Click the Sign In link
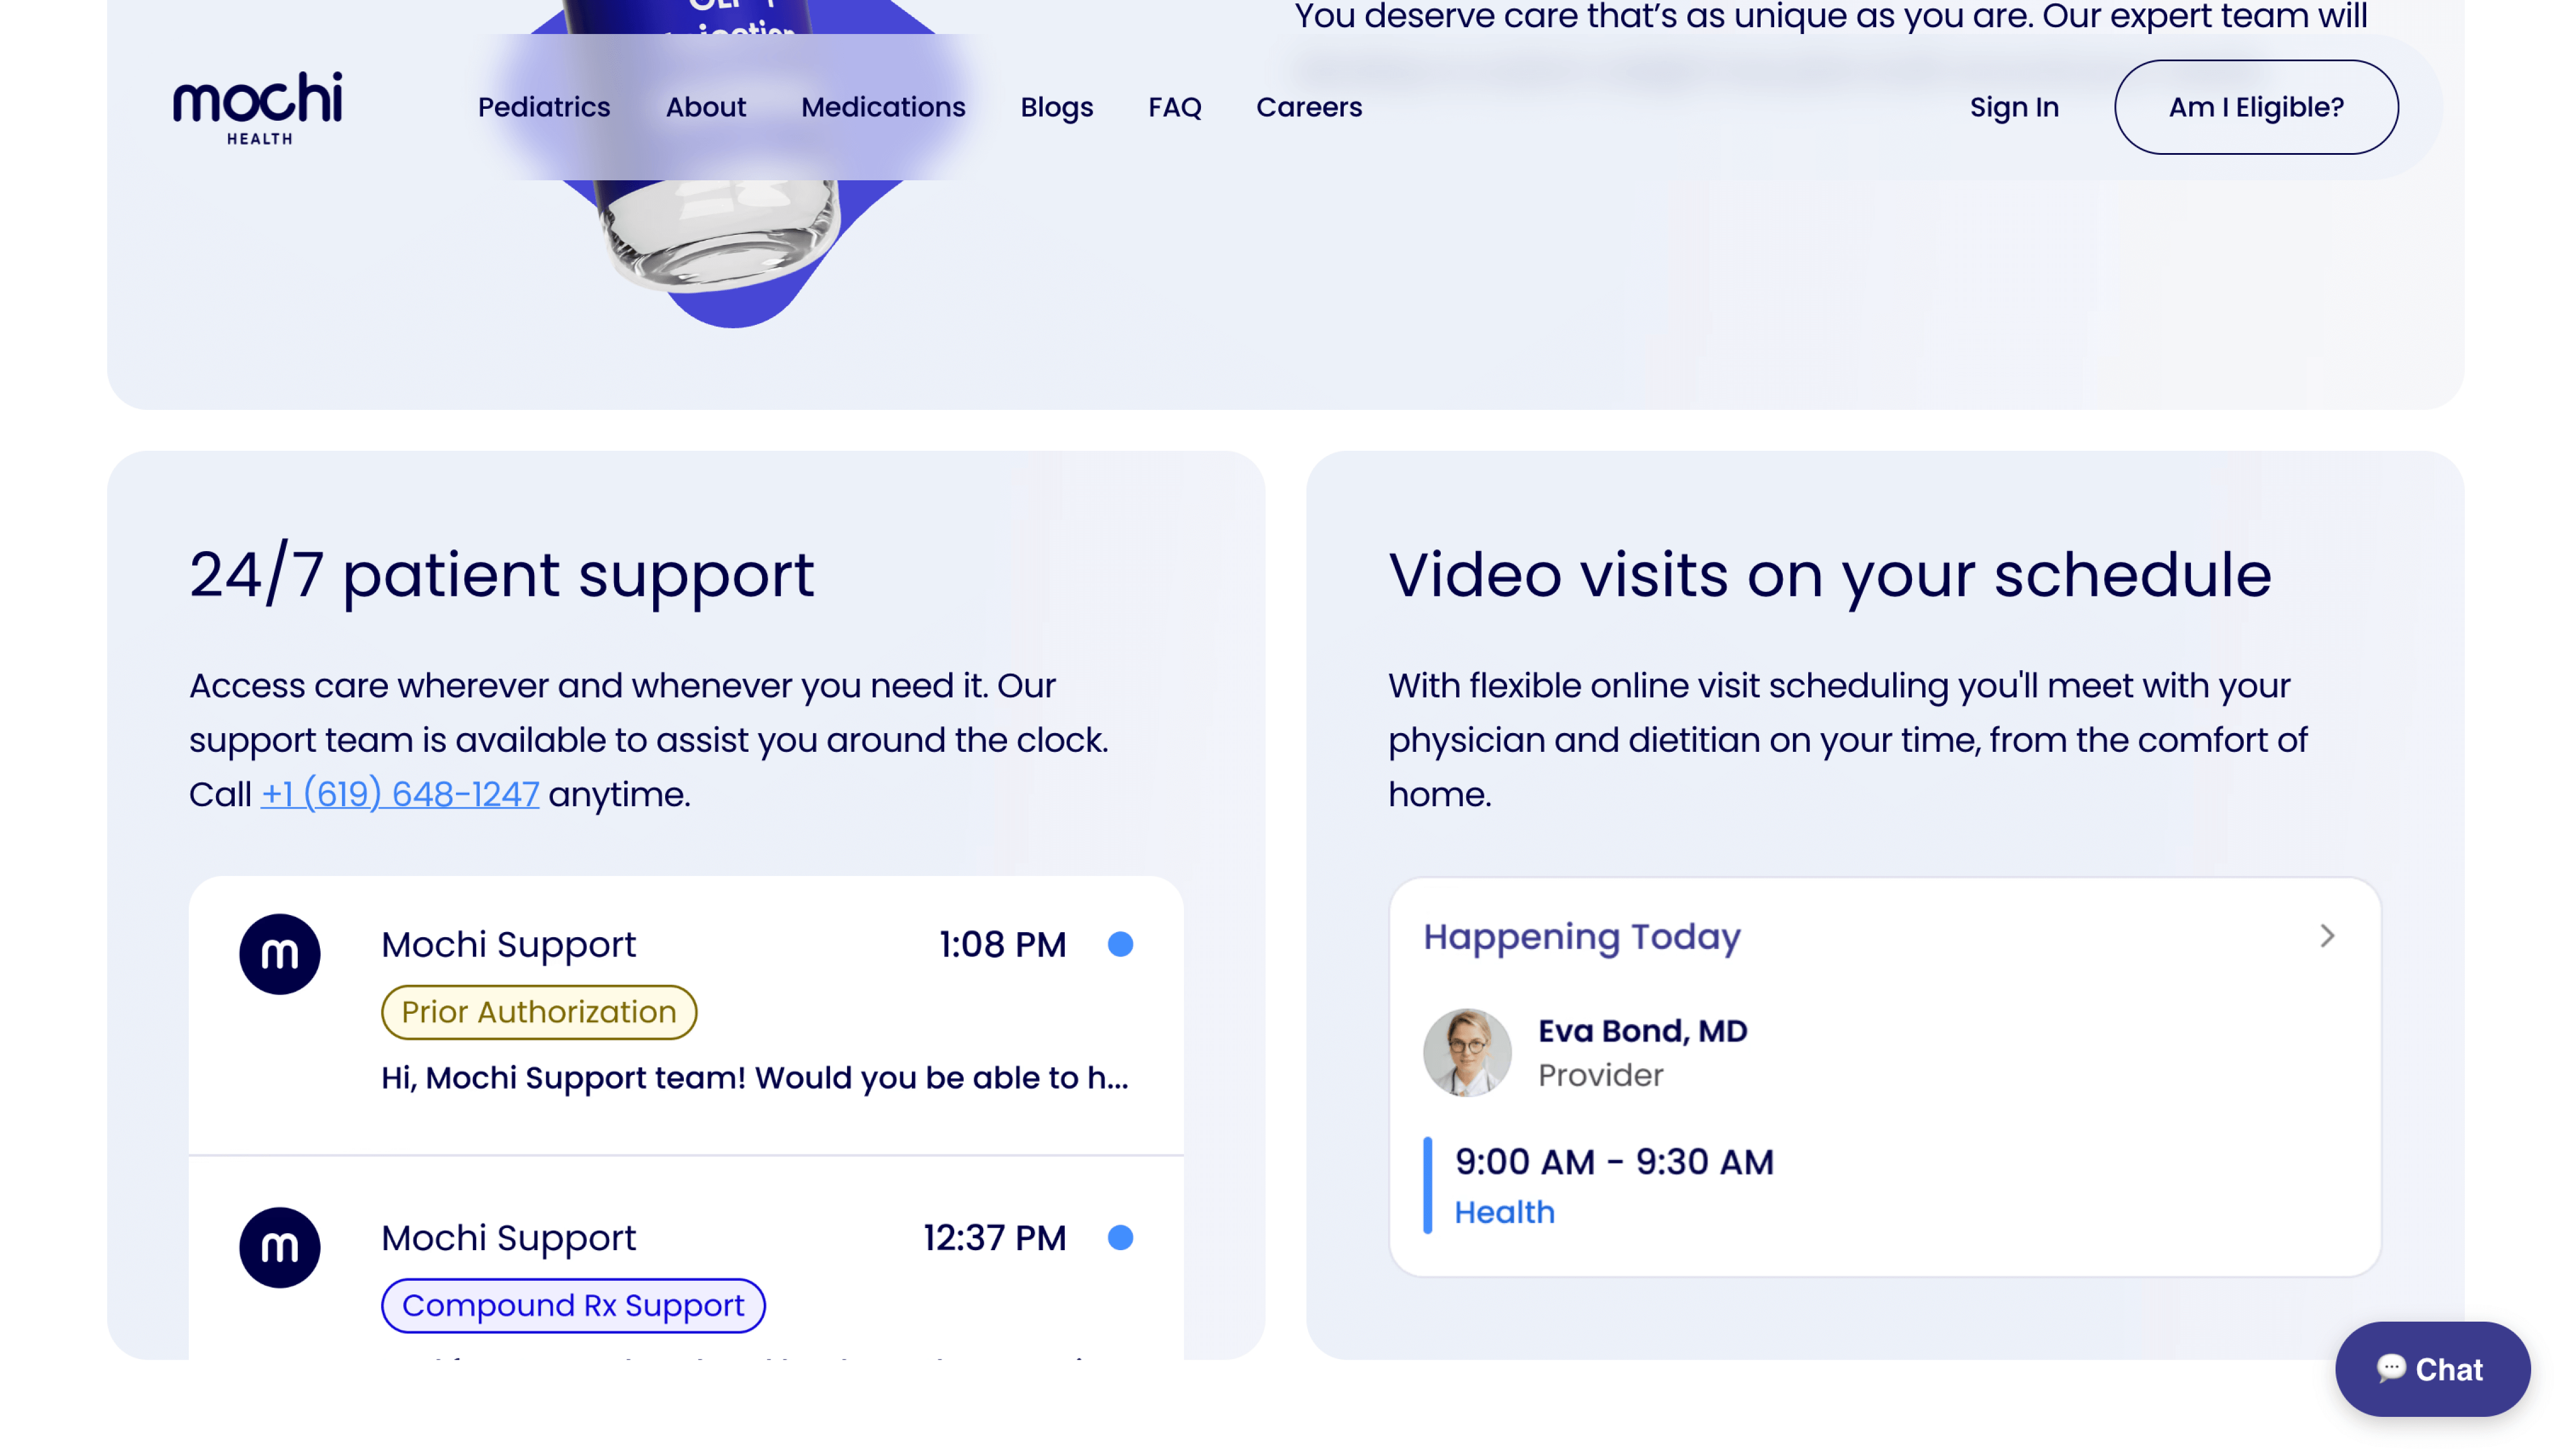 2014,107
